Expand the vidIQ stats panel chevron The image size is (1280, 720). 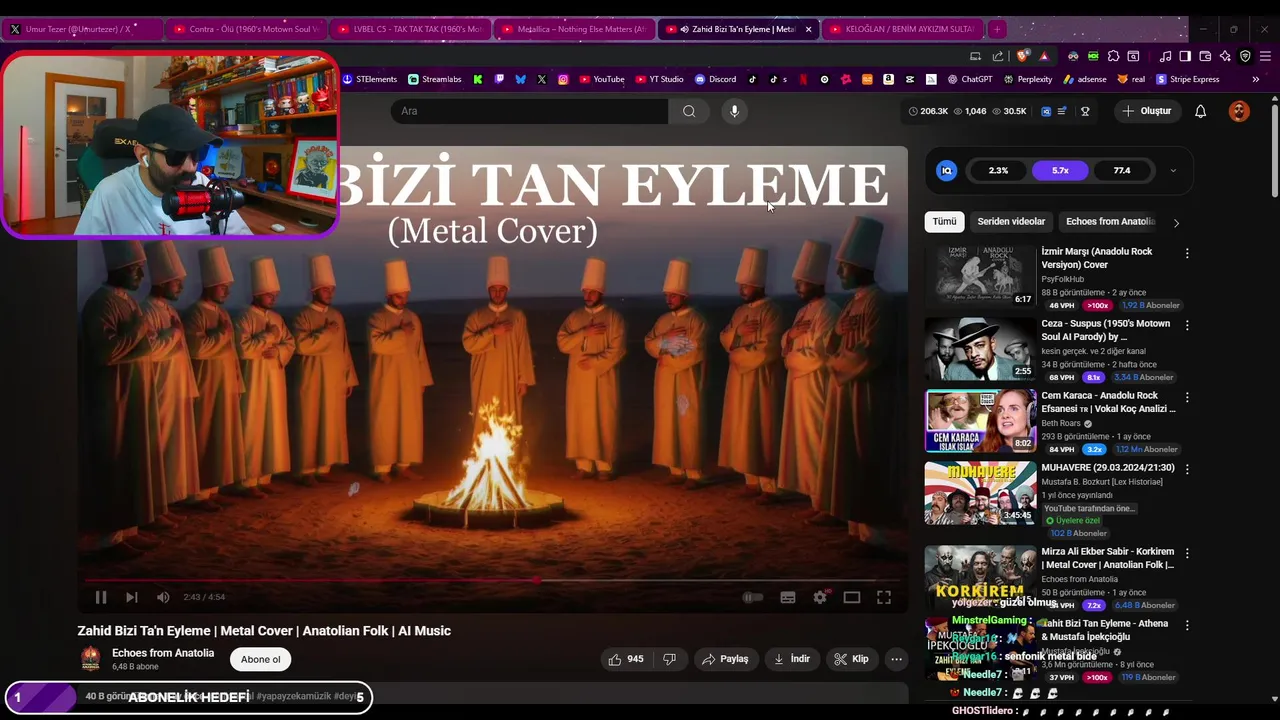pos(1173,171)
